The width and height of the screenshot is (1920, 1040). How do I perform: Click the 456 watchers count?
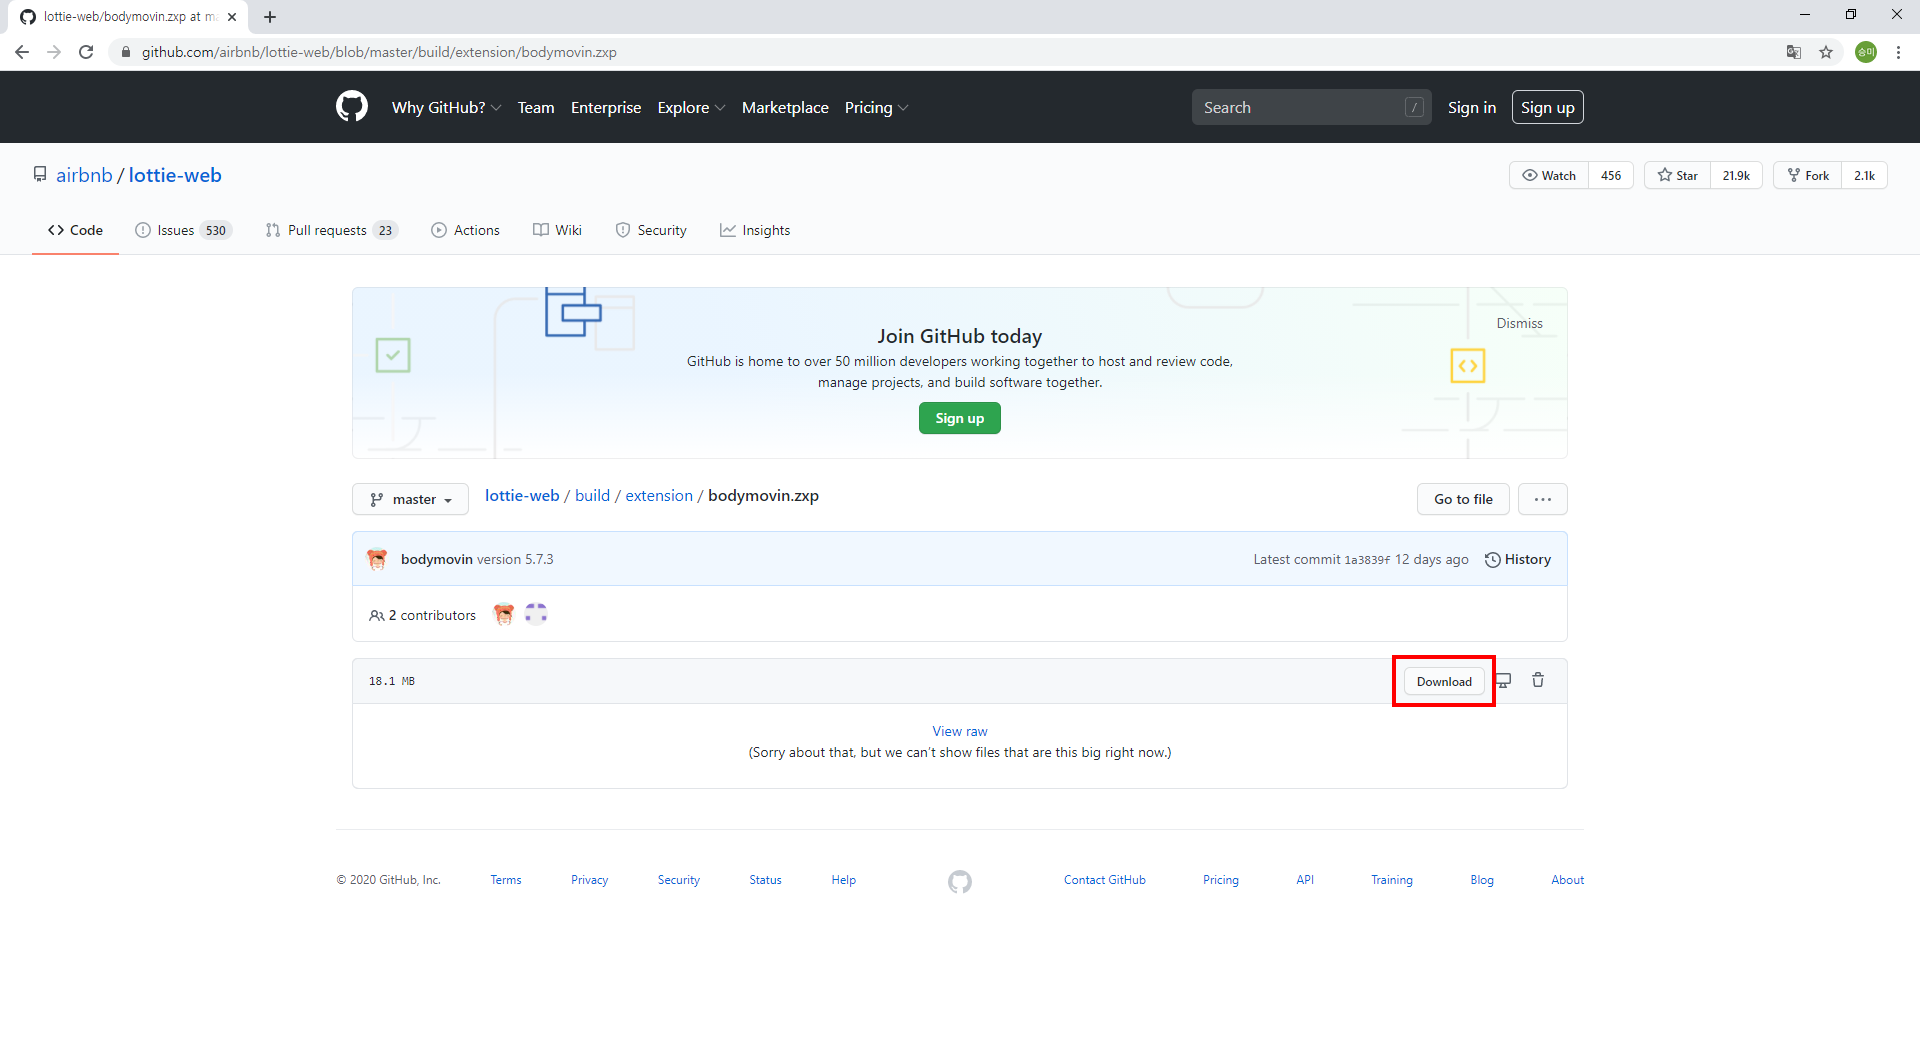pyautogui.click(x=1611, y=175)
